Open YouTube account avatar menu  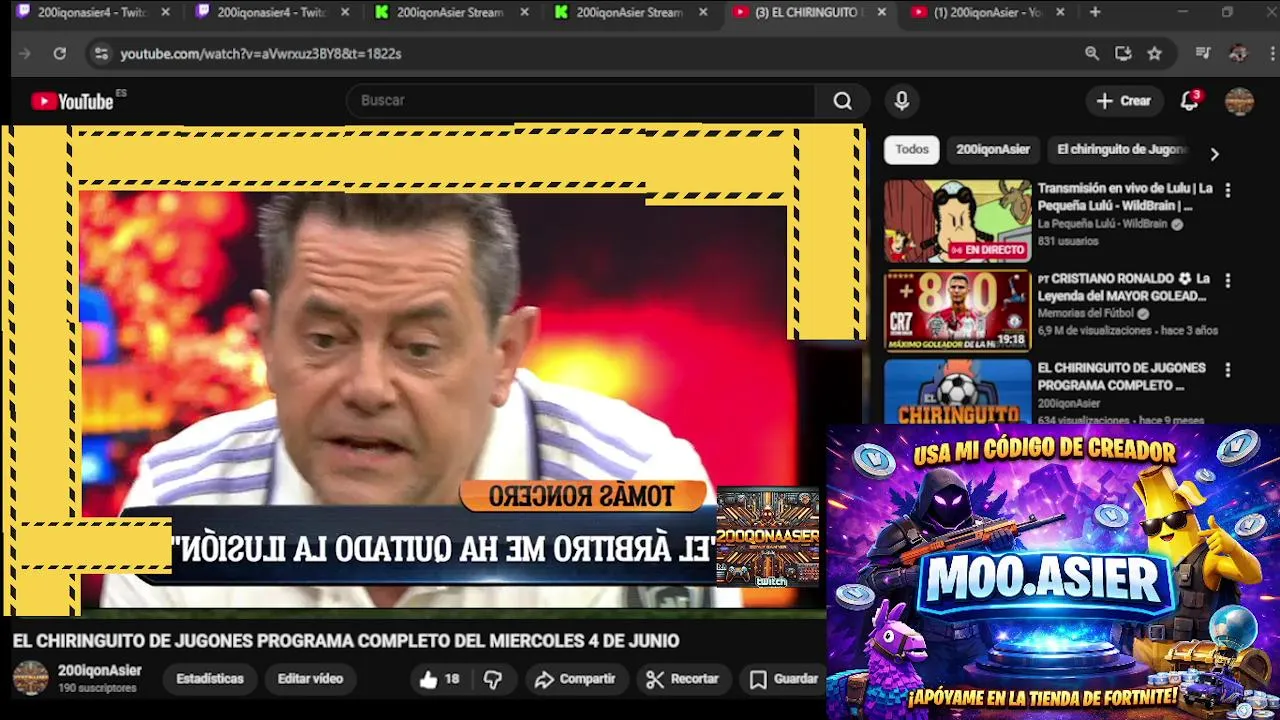(1239, 101)
